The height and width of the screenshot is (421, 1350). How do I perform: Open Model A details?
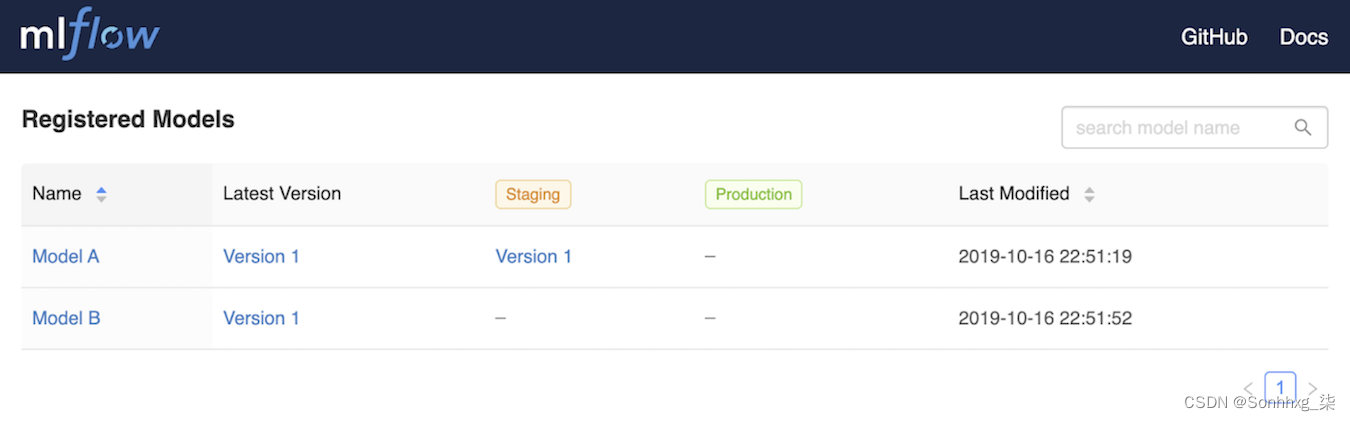tap(66, 257)
